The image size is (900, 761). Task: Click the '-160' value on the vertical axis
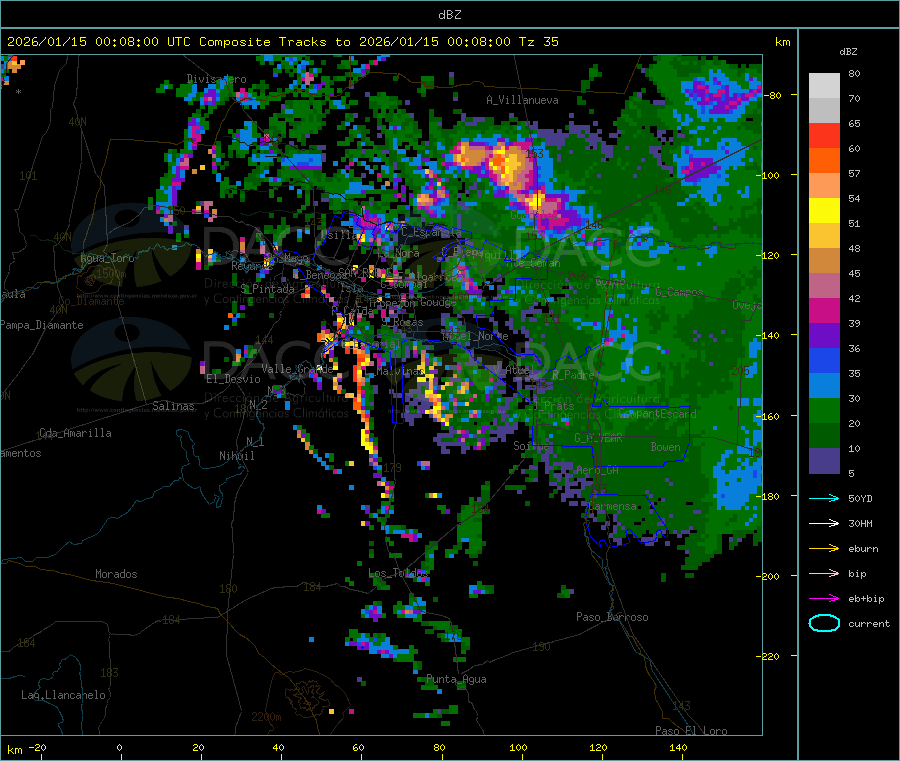[x=770, y=416]
